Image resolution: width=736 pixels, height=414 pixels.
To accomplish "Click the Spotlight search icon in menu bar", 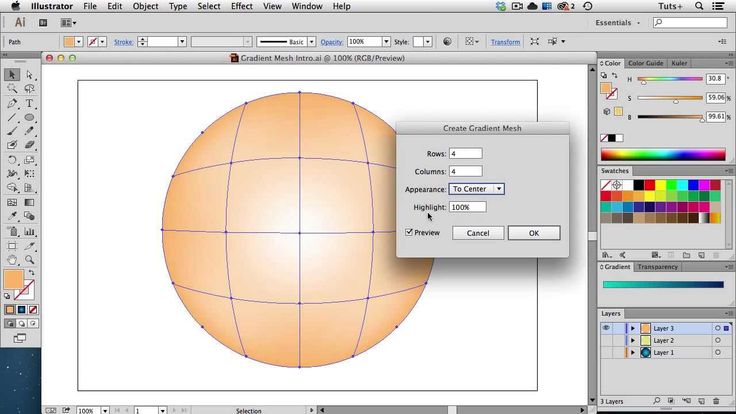I will pos(701,6).
